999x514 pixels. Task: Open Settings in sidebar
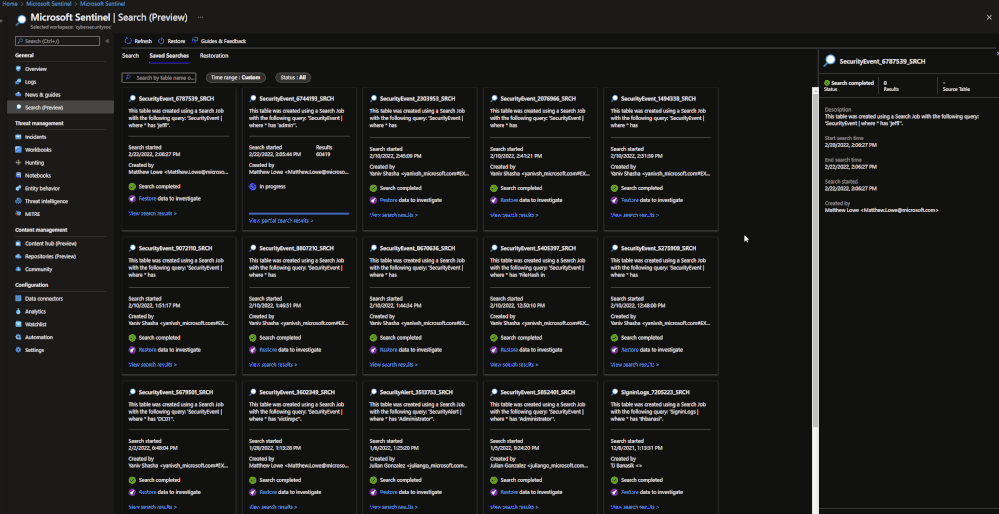(x=34, y=350)
